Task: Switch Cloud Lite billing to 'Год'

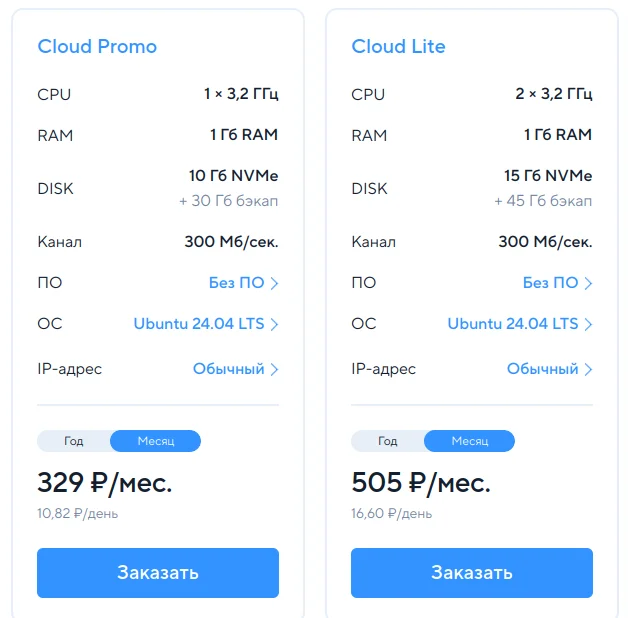Action: click(x=388, y=441)
